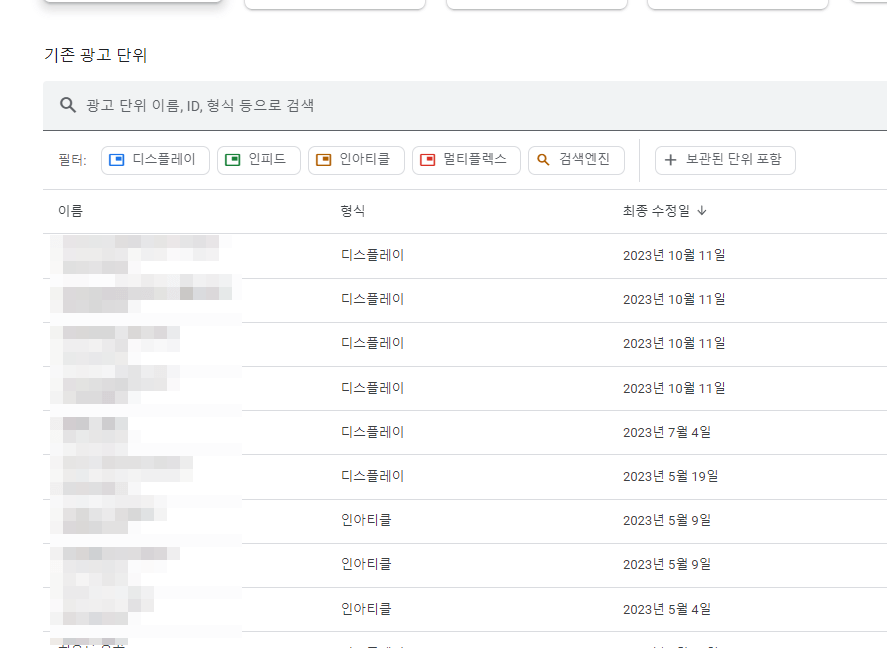
Task: Reverse sorting on the 최종 수정일 column
Action: [660, 211]
